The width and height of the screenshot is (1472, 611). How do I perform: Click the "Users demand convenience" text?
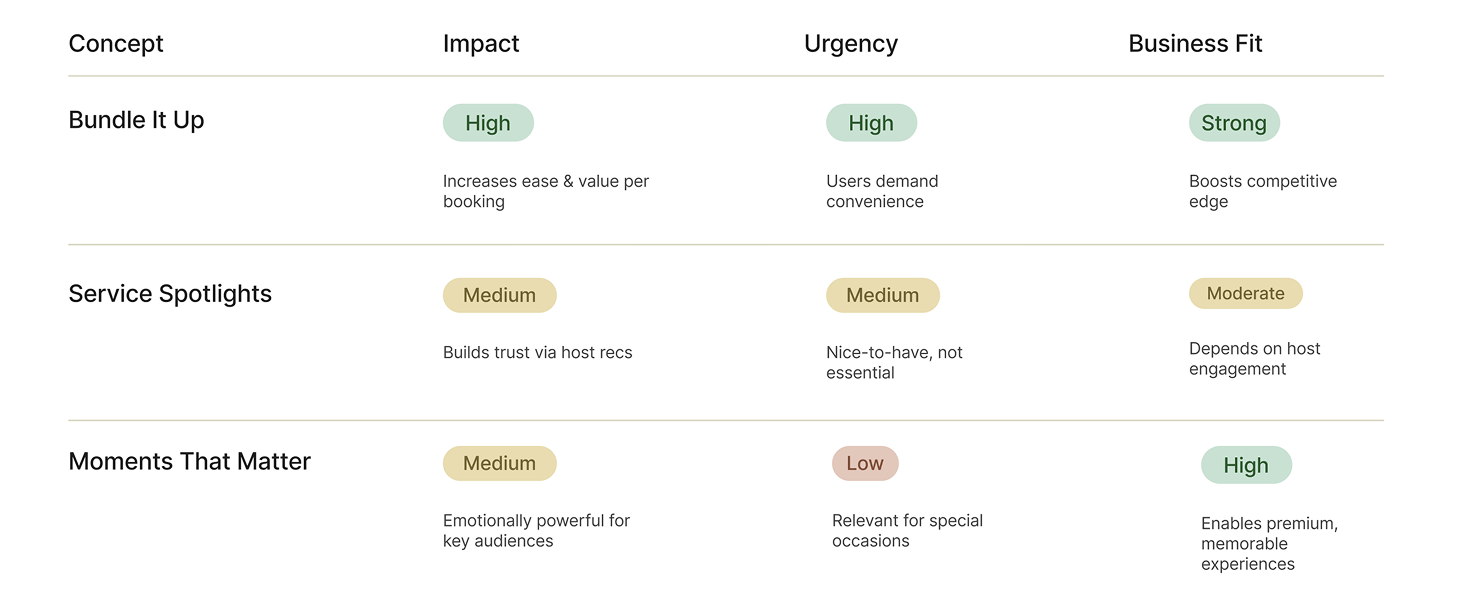click(882, 191)
